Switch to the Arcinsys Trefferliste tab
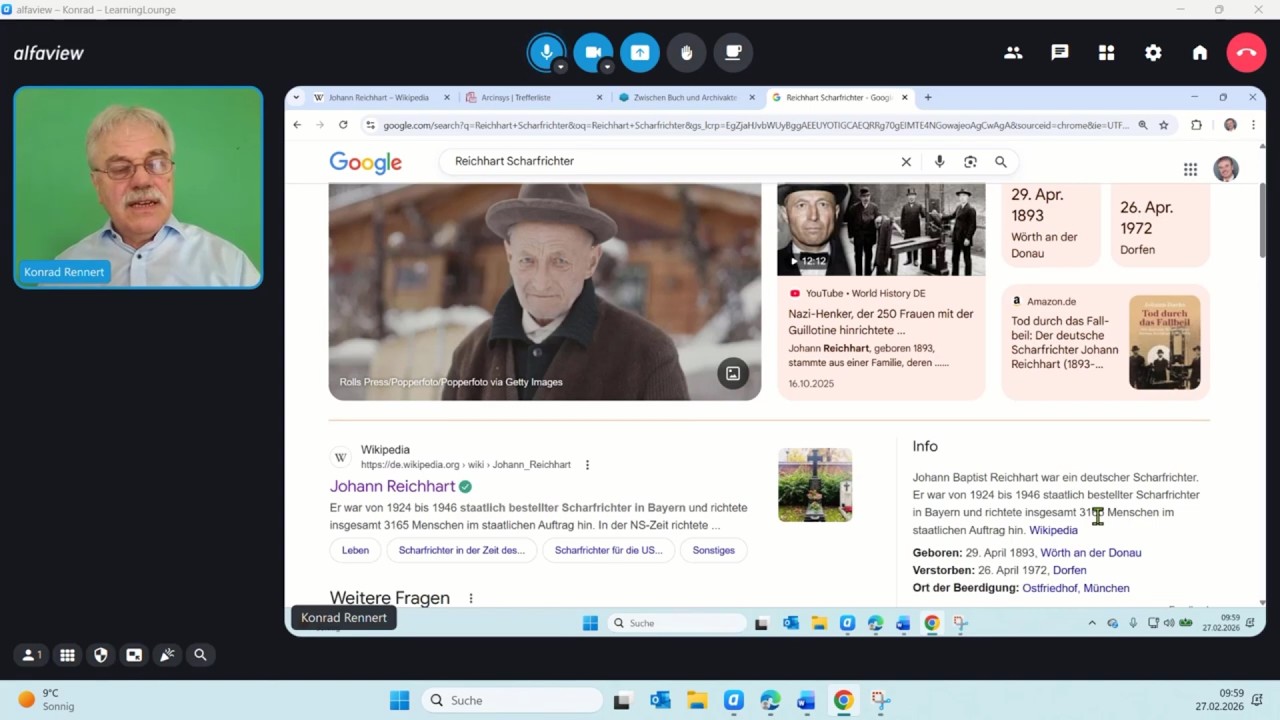This screenshot has width=1280, height=720. click(532, 98)
